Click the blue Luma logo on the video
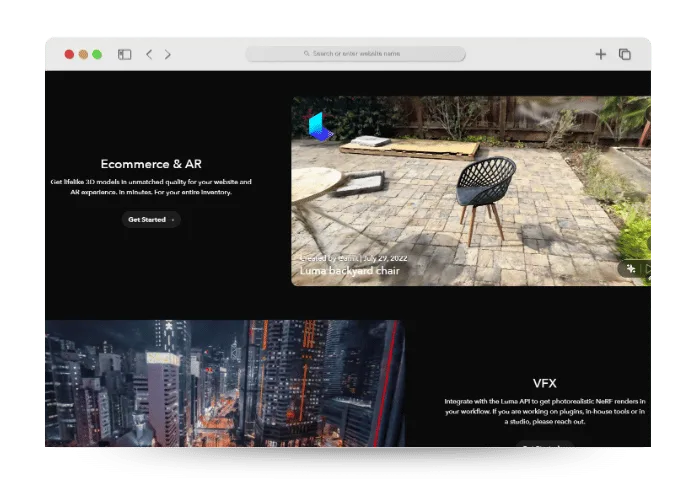Viewport: 700px width, 500px height. coord(320,127)
